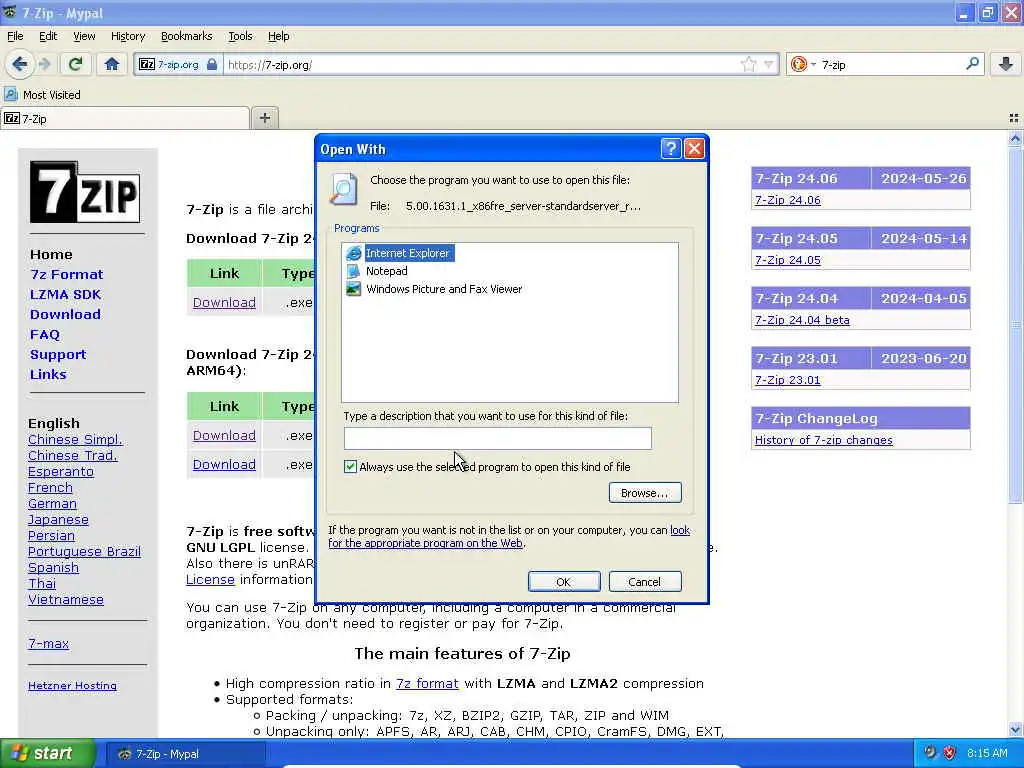Close the Open With dialog
Image resolution: width=1024 pixels, height=768 pixels.
coord(694,149)
